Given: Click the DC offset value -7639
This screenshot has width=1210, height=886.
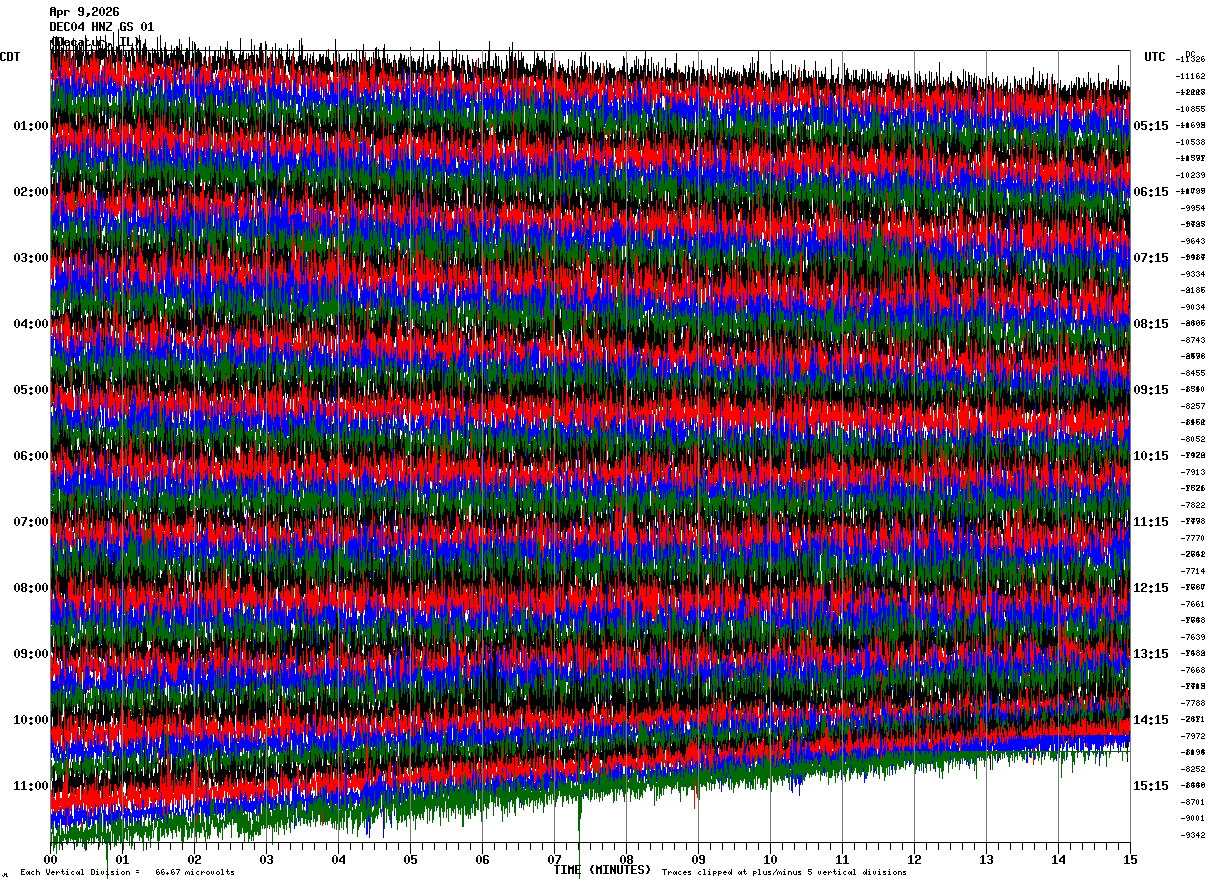Looking at the screenshot, I should pos(1192,637).
